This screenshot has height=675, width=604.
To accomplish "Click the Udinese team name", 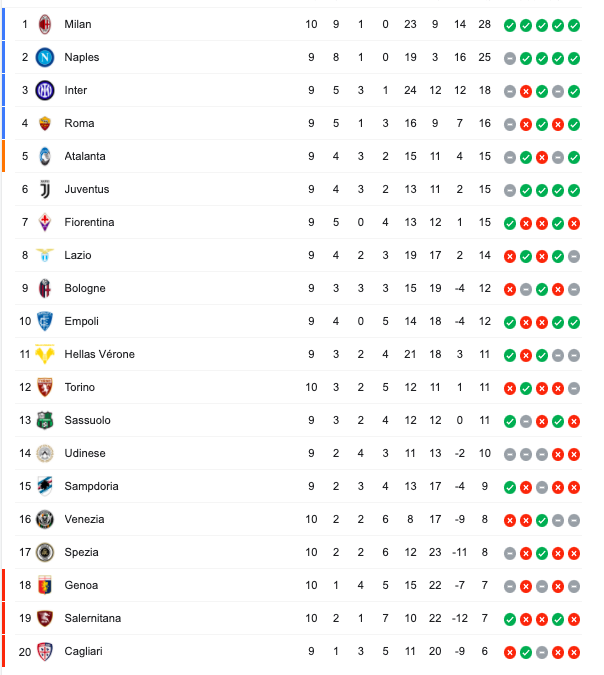I will click(x=84, y=453).
